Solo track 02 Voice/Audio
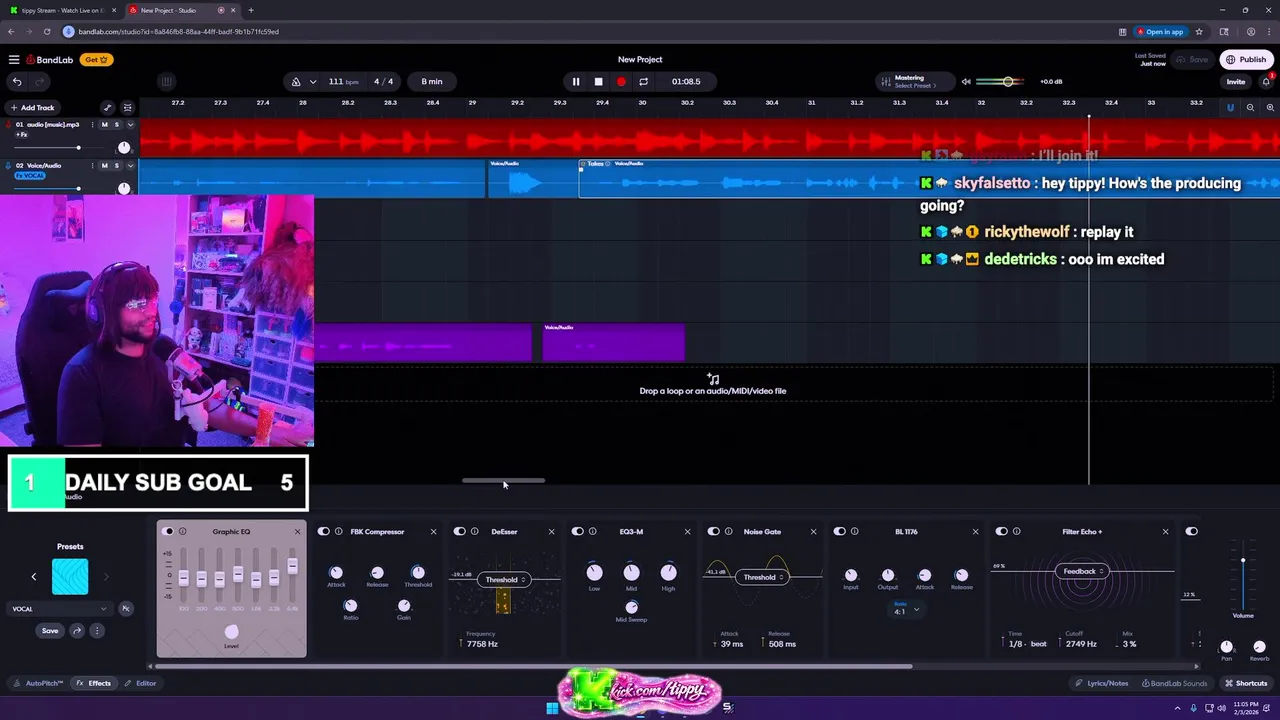Image resolution: width=1280 pixels, height=720 pixels. coord(117,166)
